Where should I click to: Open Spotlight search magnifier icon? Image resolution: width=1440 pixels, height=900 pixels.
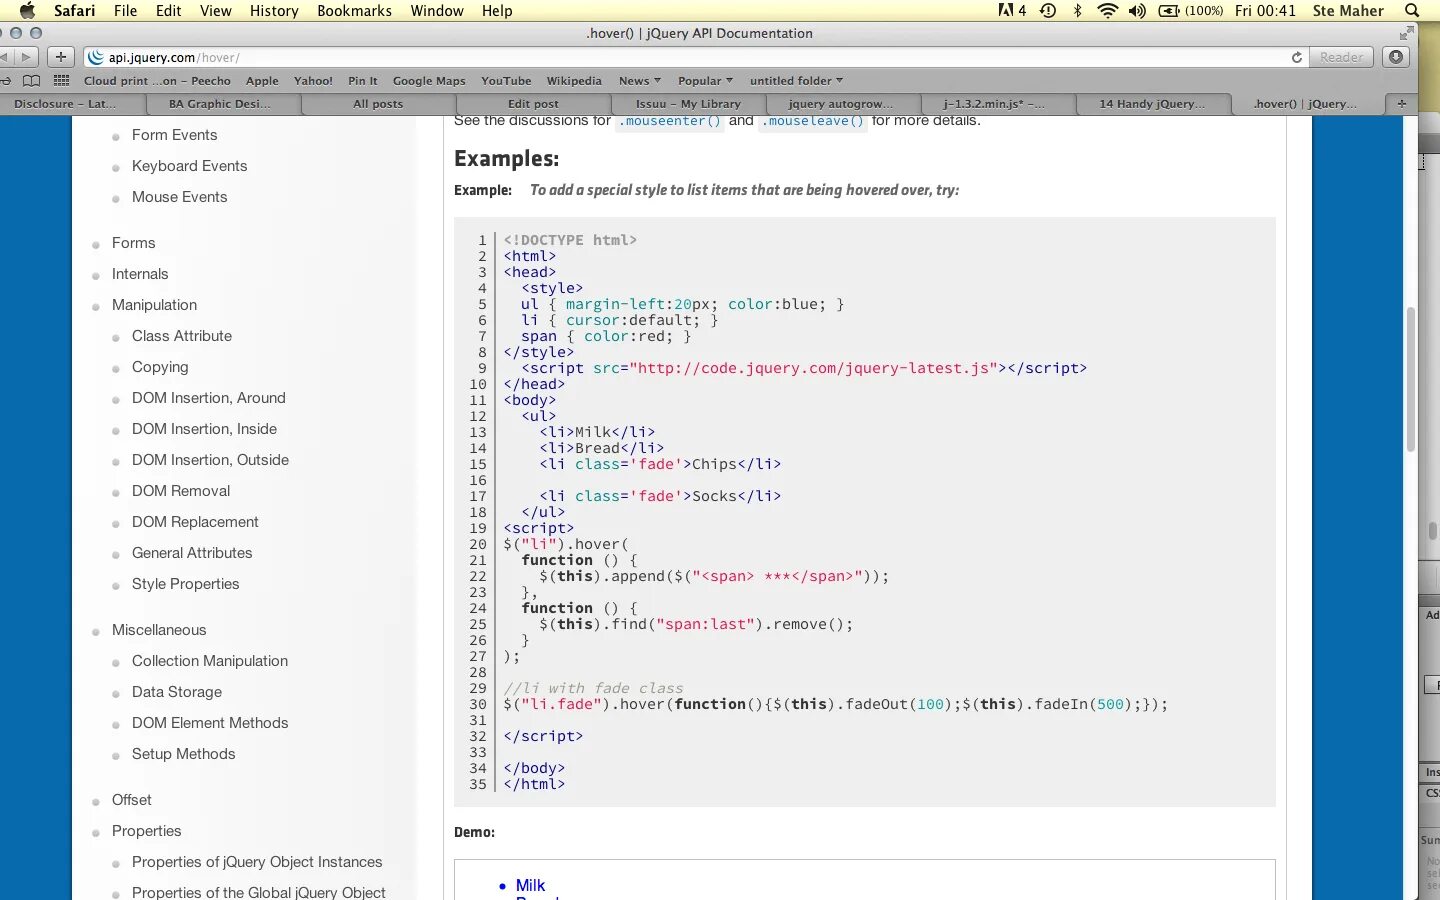1412,10
